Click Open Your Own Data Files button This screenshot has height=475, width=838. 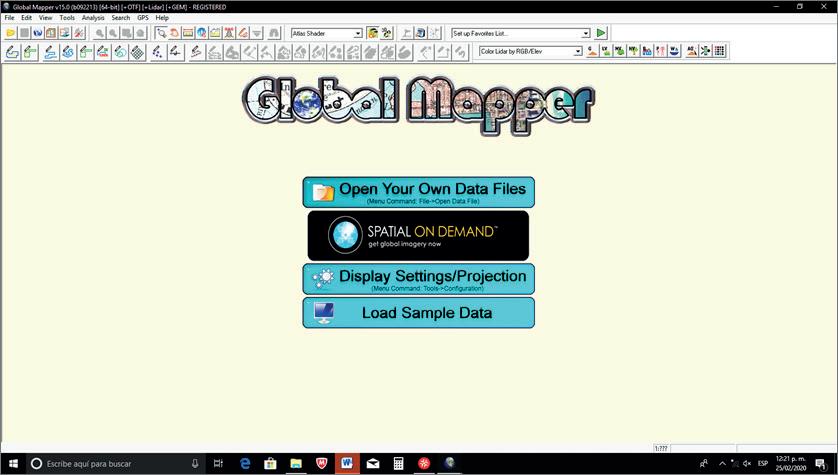click(418, 192)
